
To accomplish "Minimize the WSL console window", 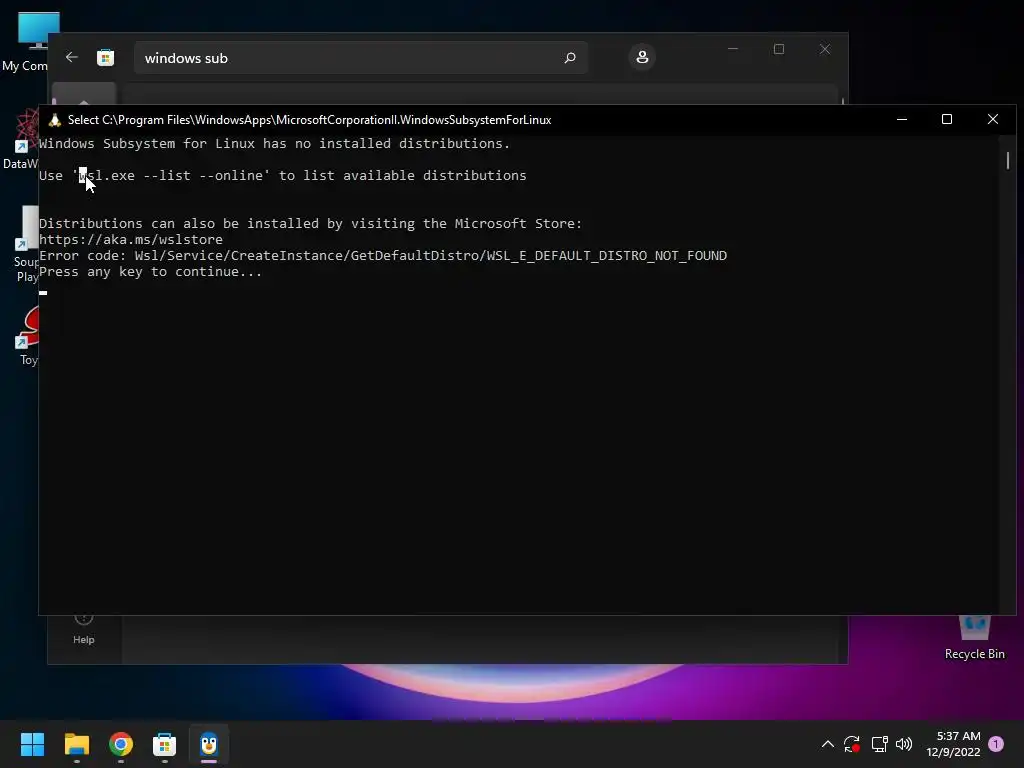I will coord(902,120).
